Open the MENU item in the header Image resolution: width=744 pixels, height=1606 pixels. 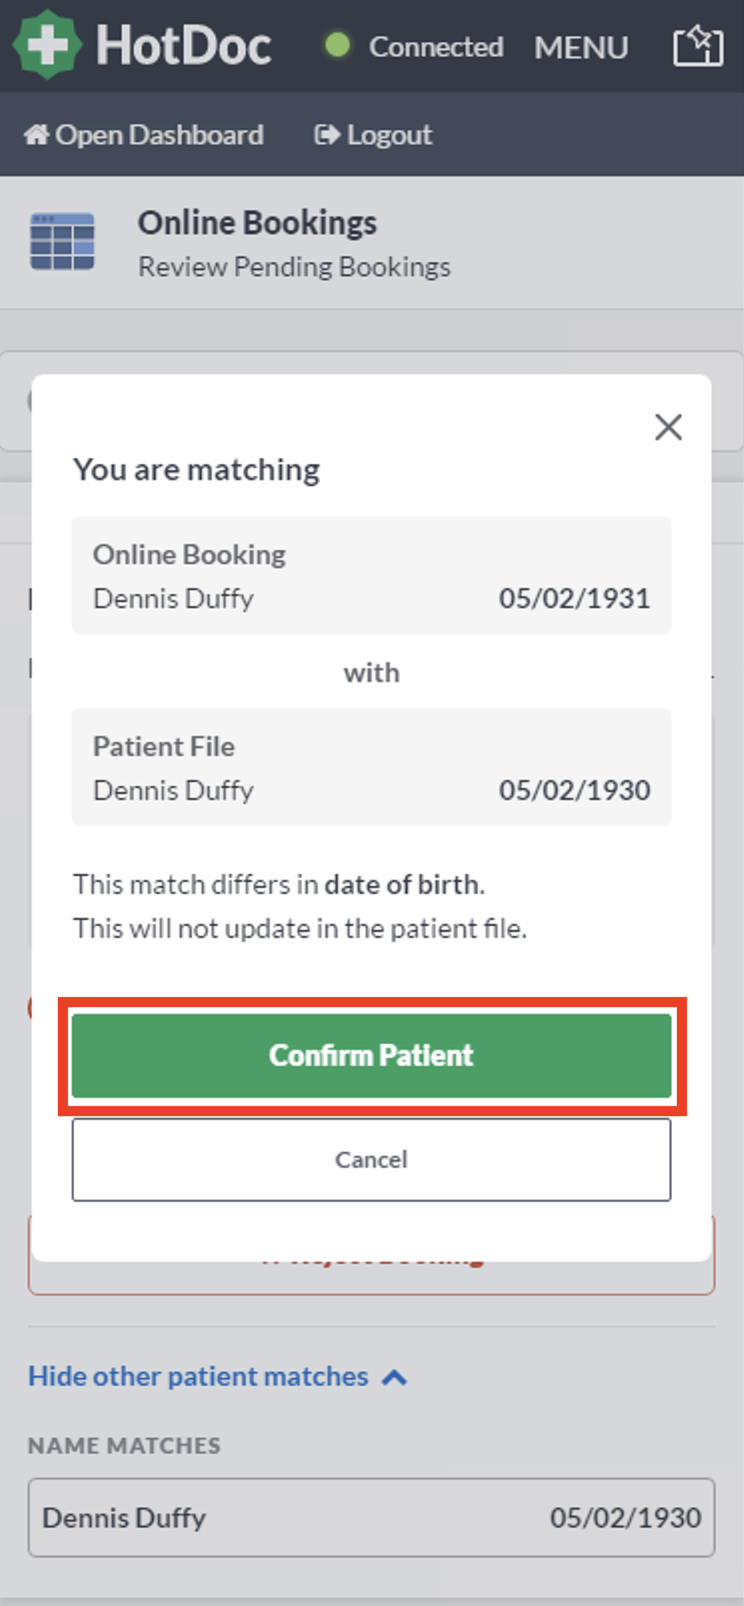[581, 46]
